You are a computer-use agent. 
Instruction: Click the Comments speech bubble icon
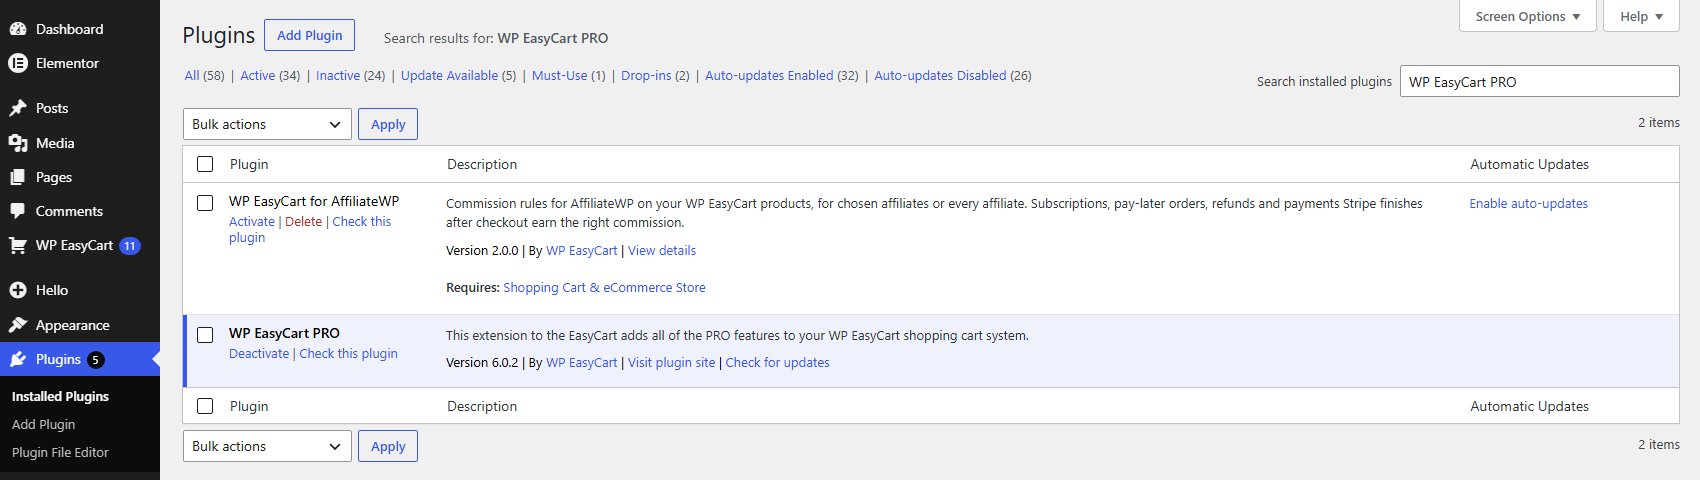[17, 211]
